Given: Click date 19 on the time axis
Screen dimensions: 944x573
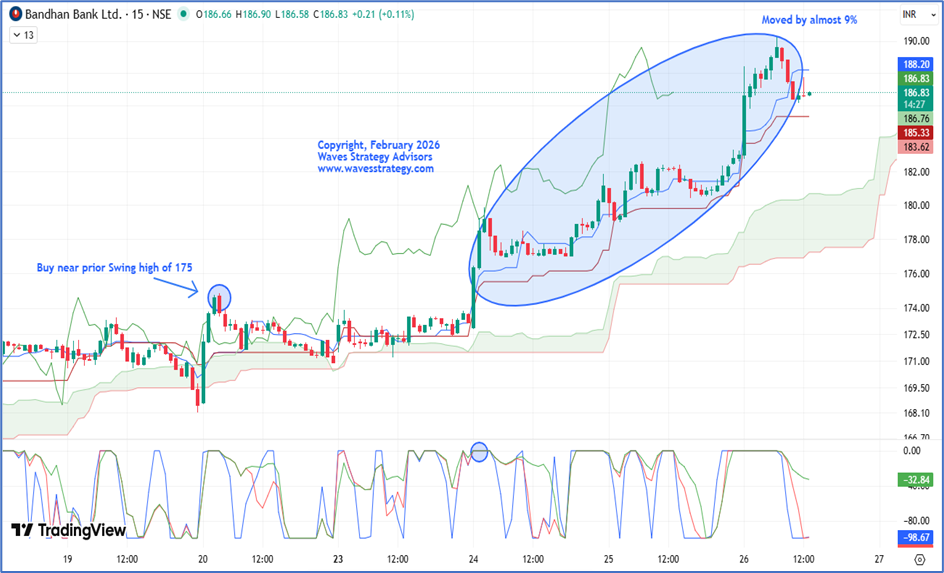Looking at the screenshot, I should [x=67, y=558].
